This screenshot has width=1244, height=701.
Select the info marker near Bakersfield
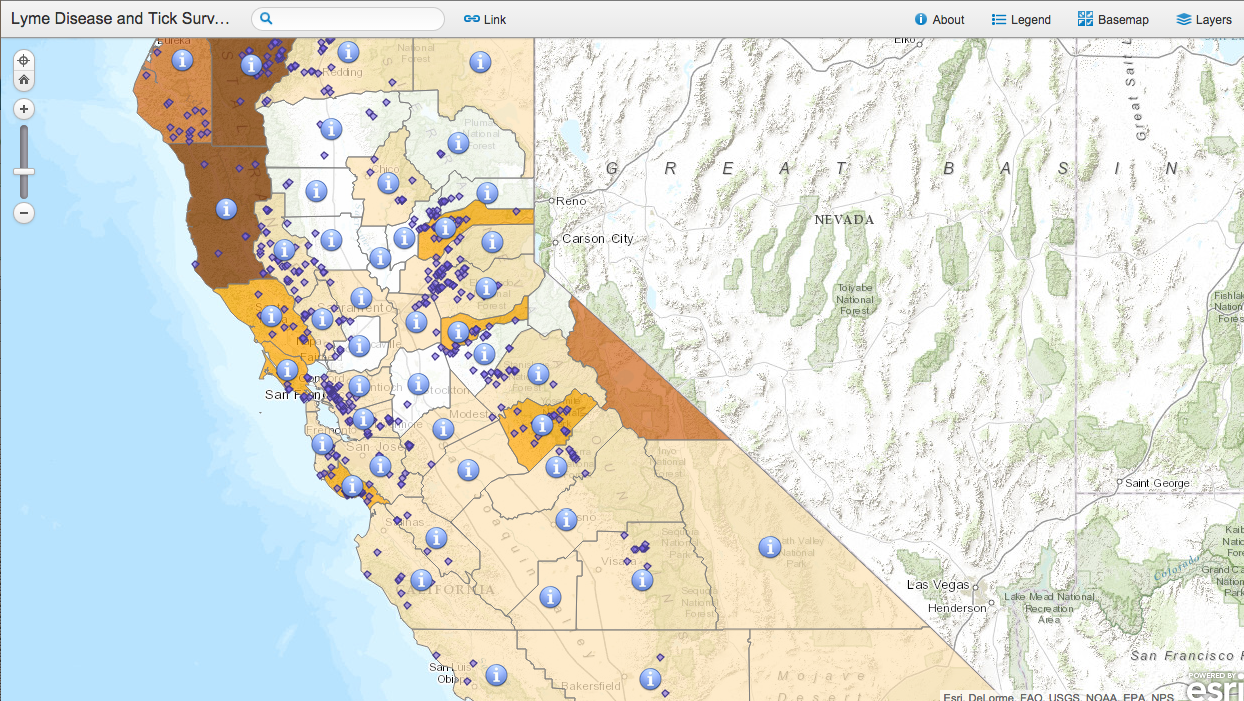(x=650, y=680)
